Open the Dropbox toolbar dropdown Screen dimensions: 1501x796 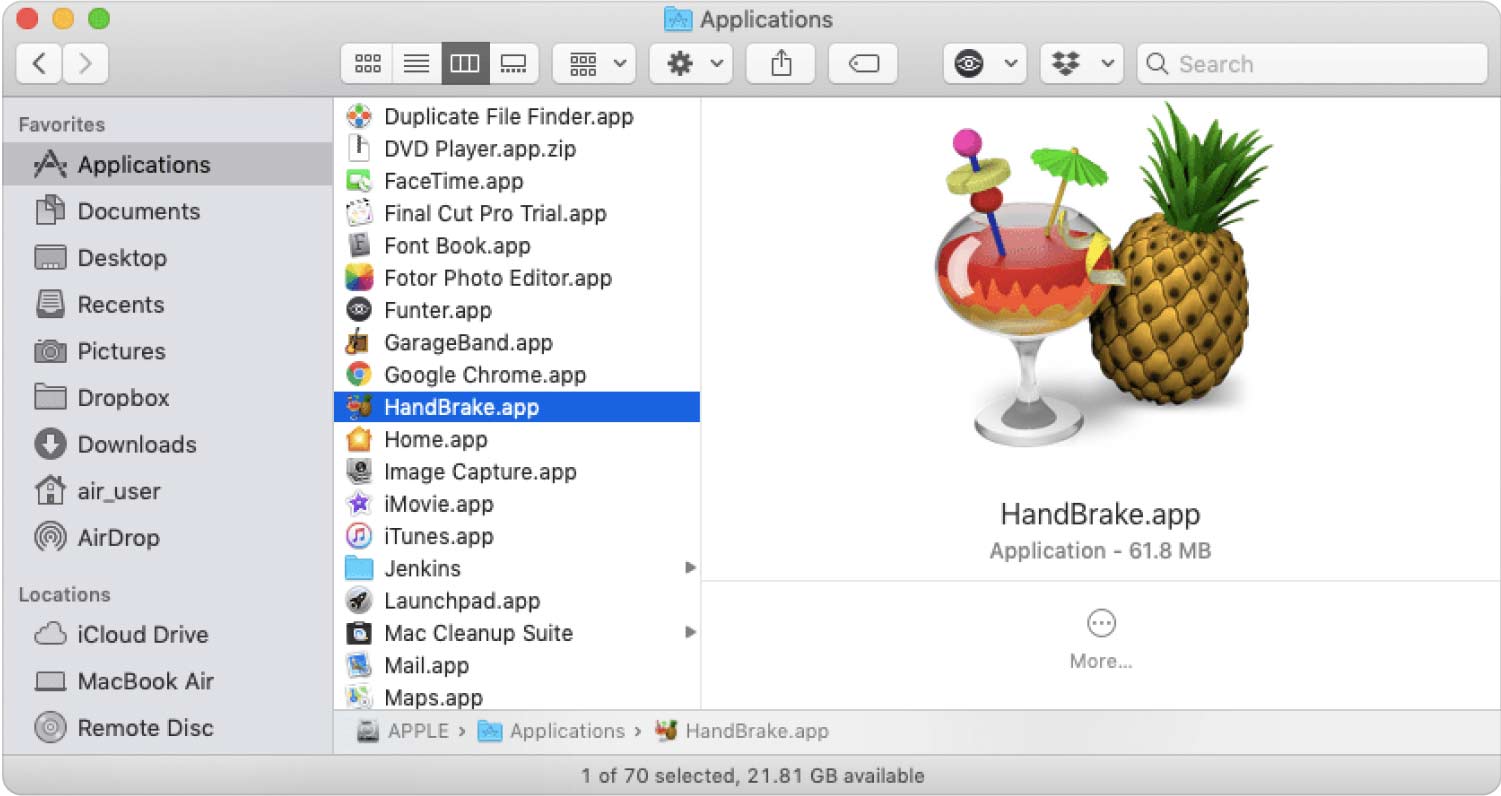tap(1082, 64)
